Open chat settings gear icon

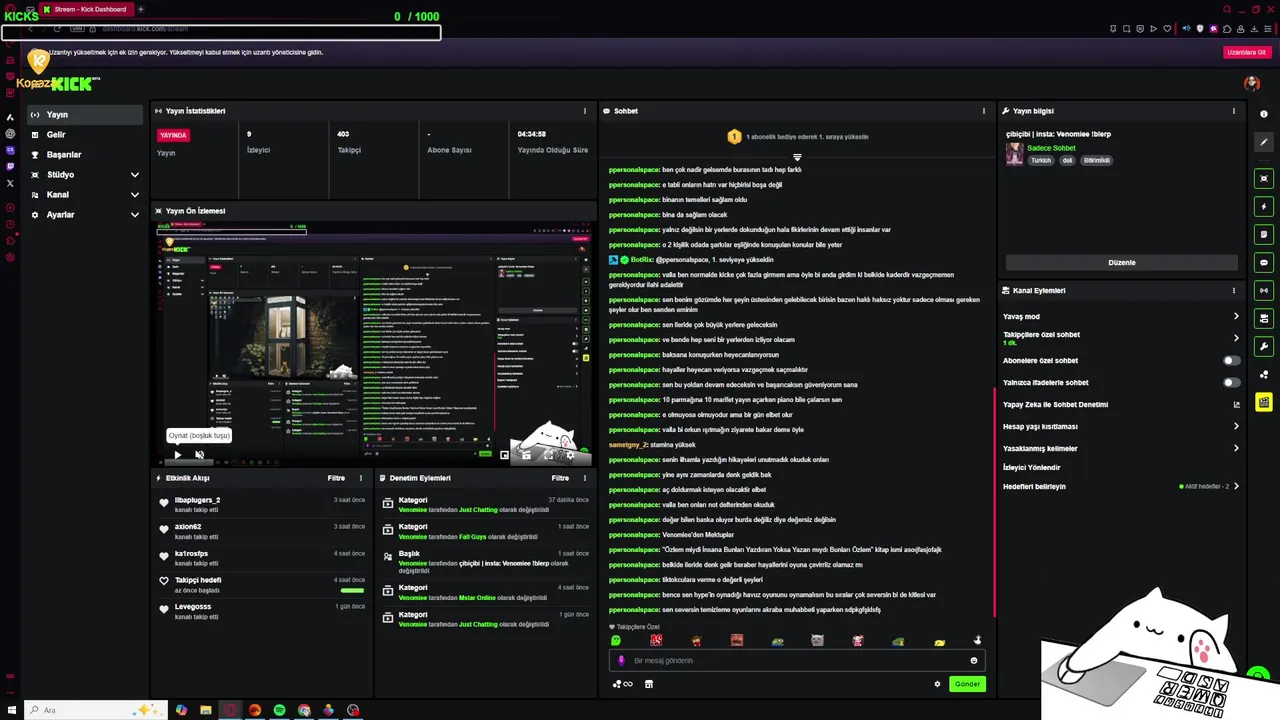click(937, 684)
